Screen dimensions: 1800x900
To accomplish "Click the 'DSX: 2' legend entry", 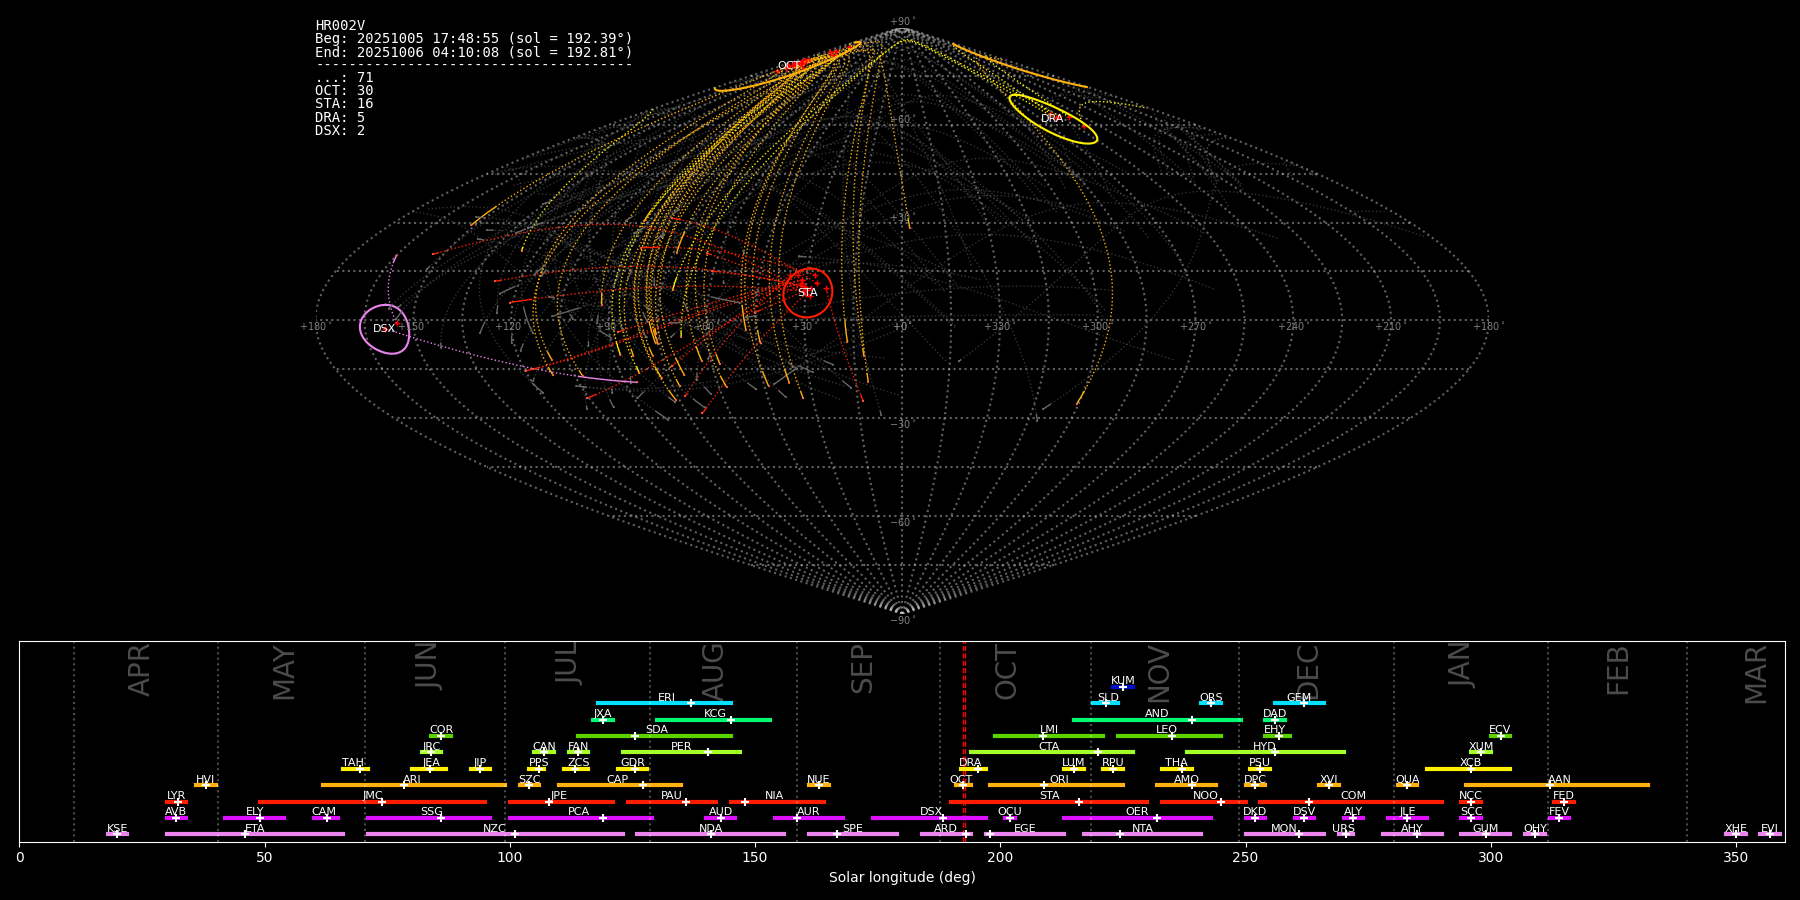I will click(x=340, y=131).
